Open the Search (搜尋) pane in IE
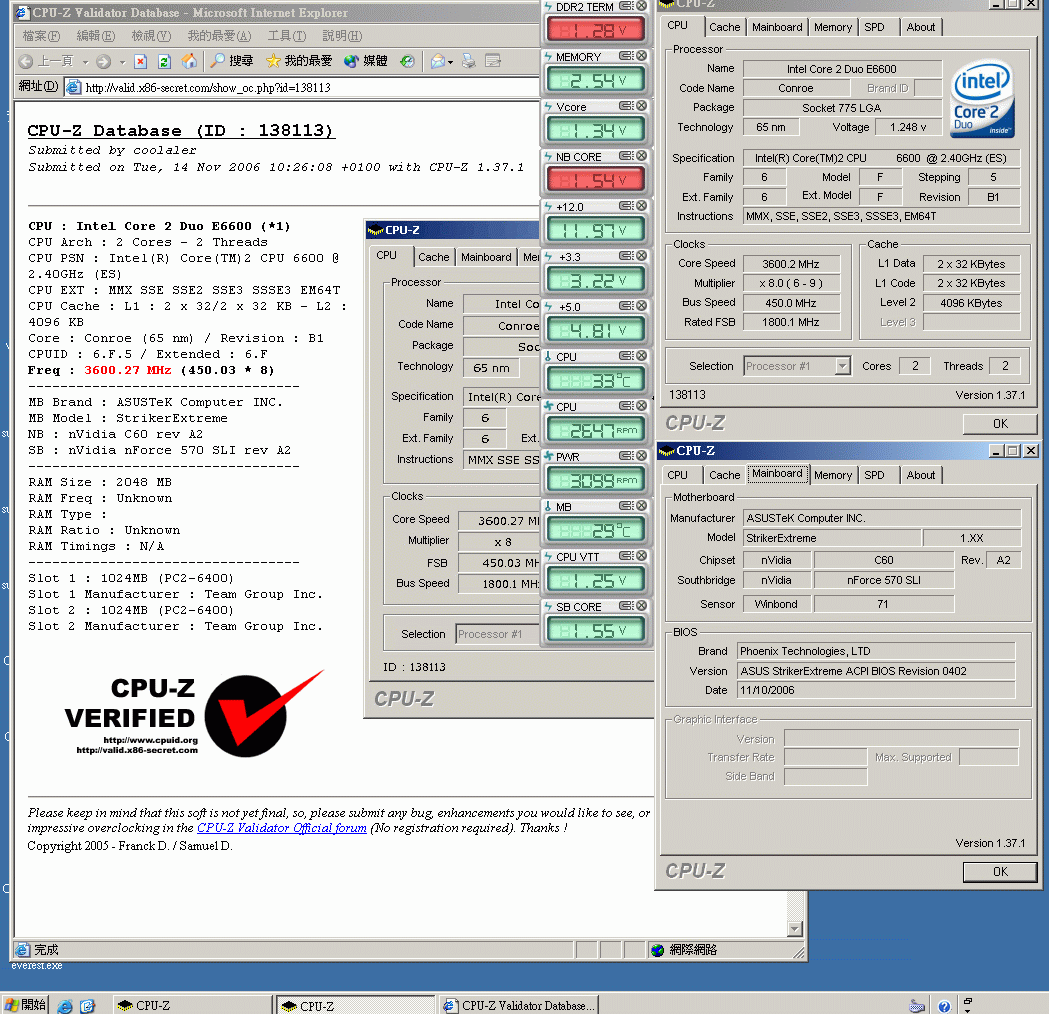1049x1014 pixels. click(x=232, y=62)
